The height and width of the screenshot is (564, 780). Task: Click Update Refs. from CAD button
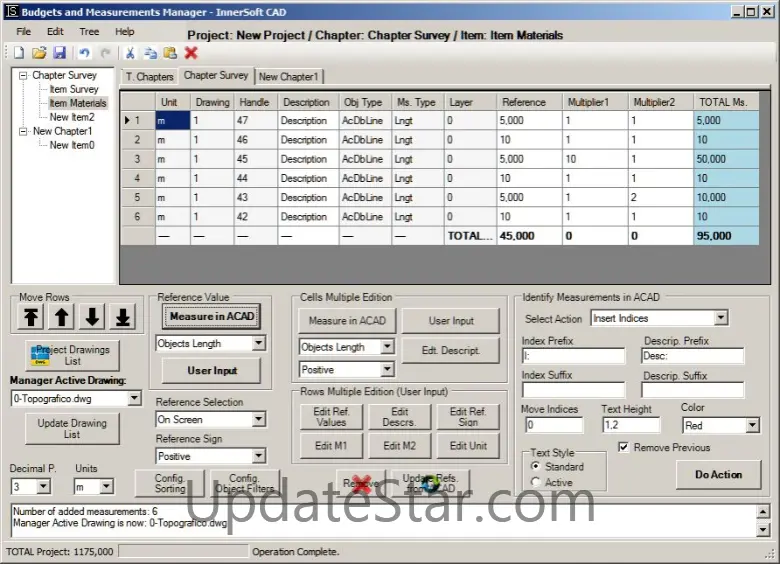click(430, 483)
